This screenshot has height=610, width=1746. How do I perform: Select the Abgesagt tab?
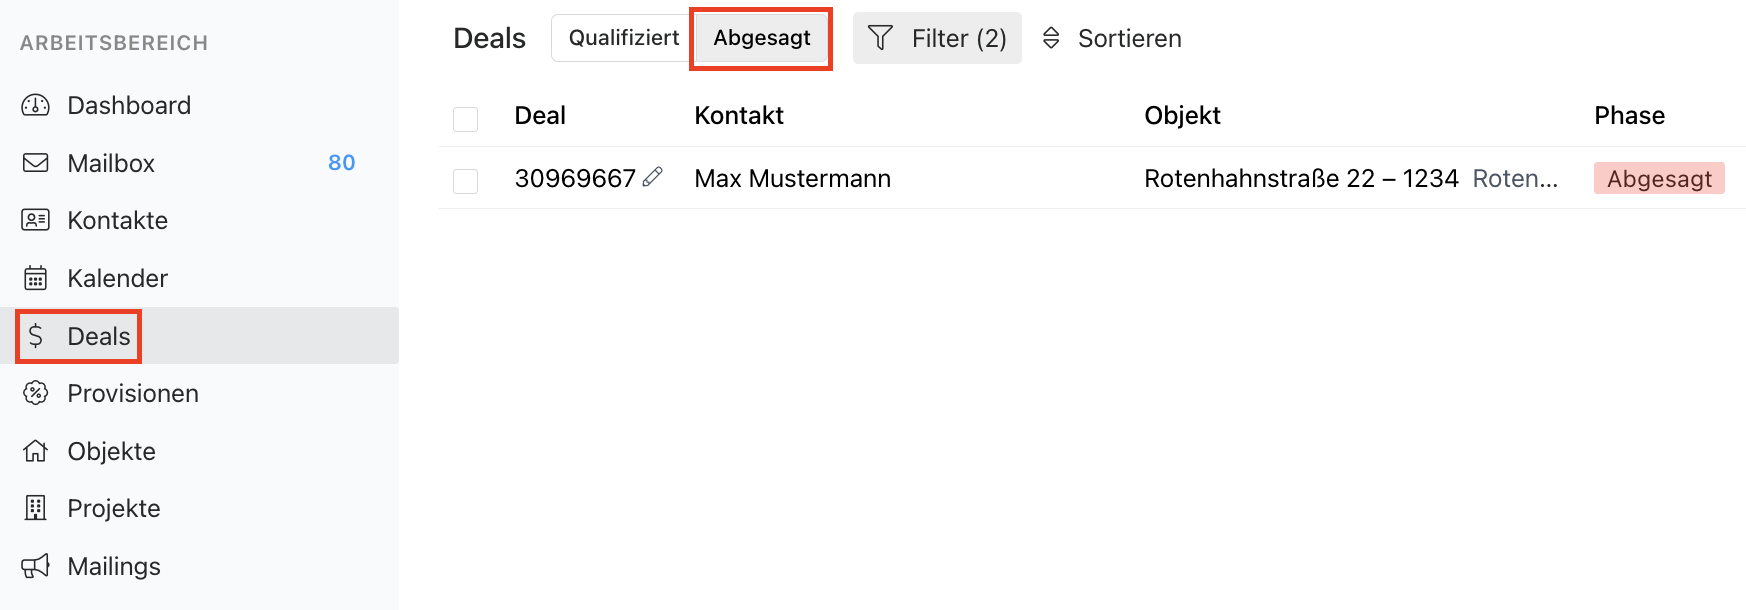tap(761, 38)
